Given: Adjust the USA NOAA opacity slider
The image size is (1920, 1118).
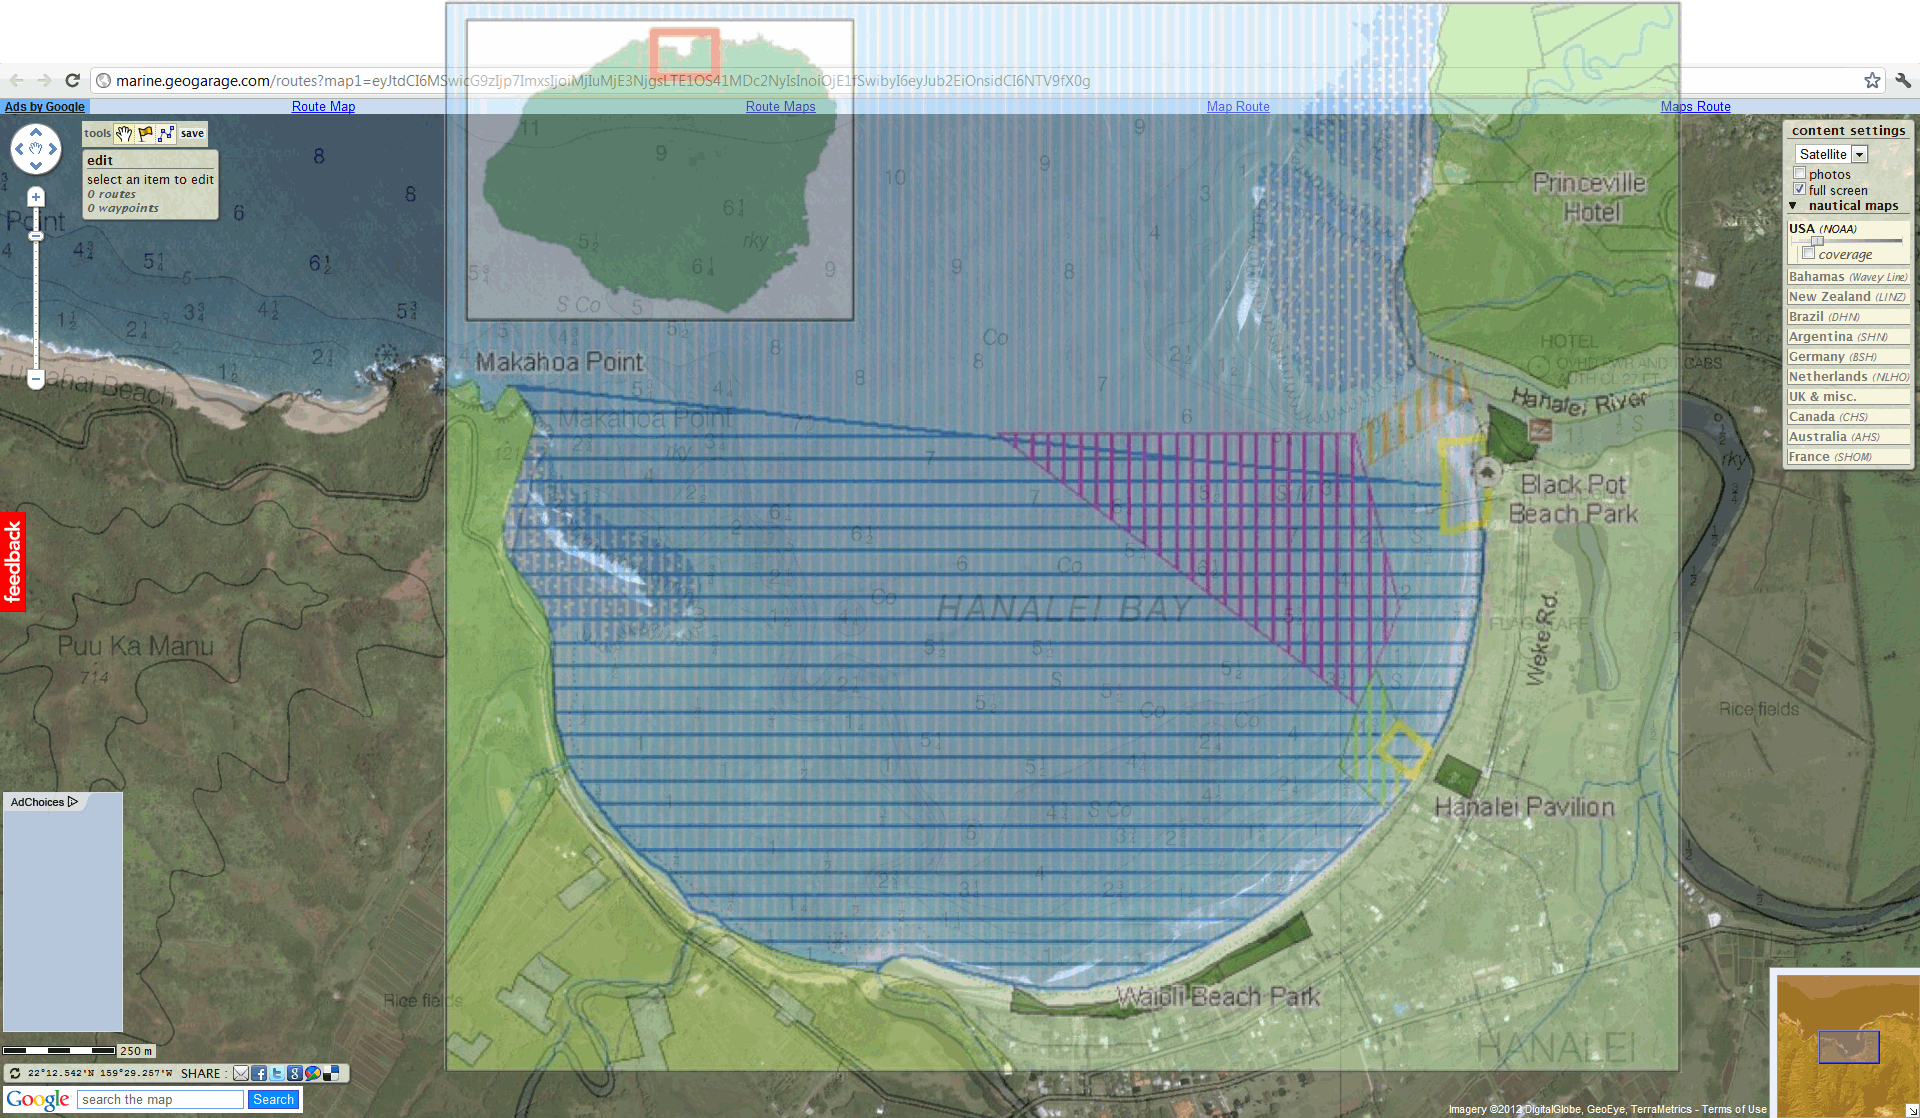Looking at the screenshot, I should pos(1817,241).
